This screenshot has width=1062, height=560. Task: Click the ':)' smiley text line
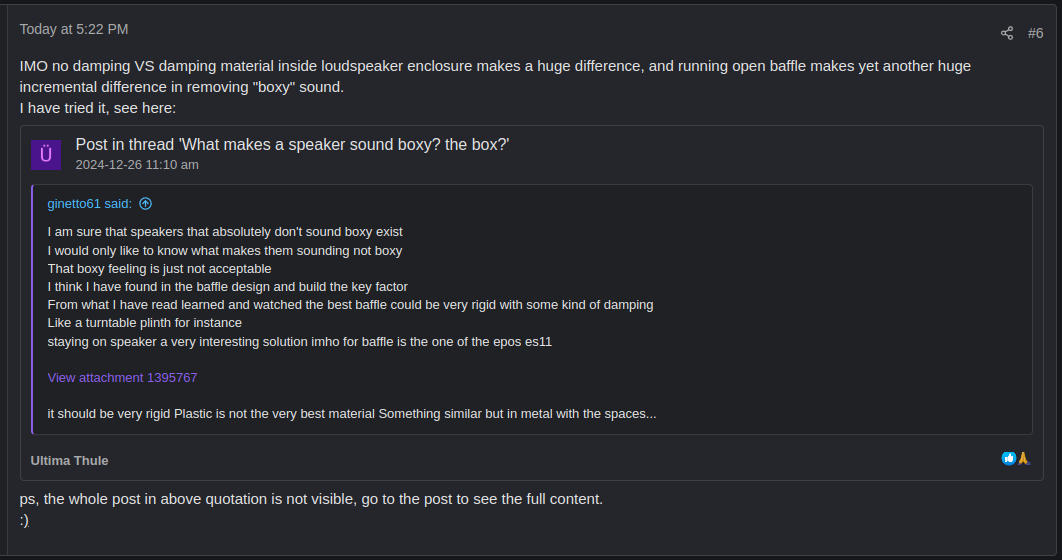point(24,521)
